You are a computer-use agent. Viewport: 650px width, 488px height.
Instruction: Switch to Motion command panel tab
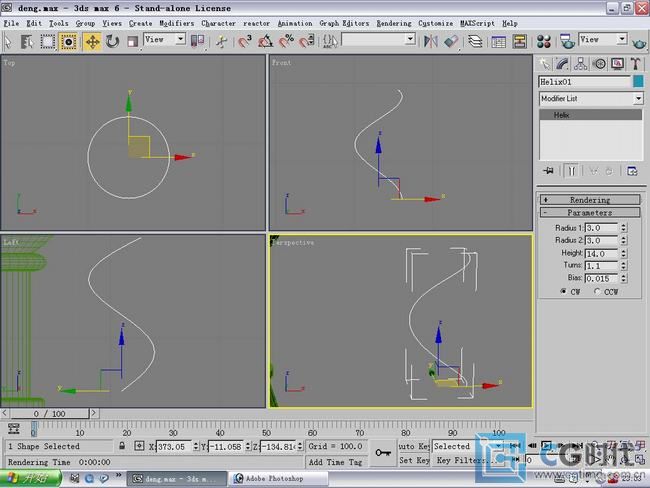click(x=599, y=64)
